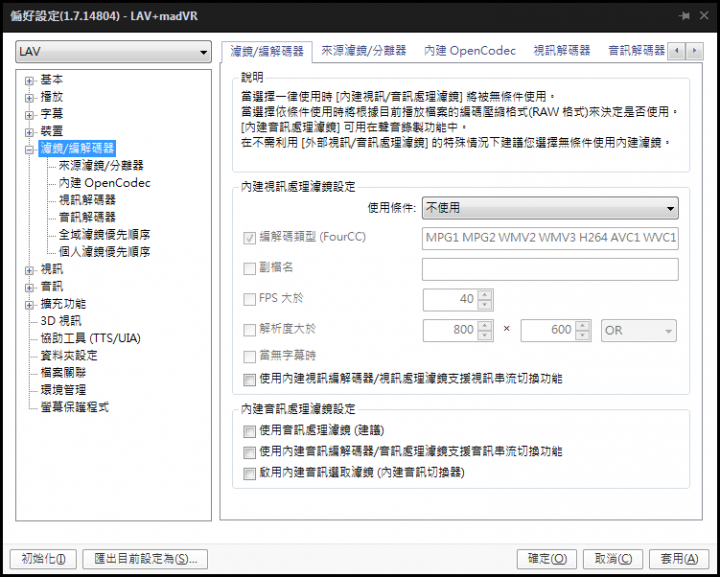Select 3D 視訊 in the tree
720x577 pixels.
click(x=61, y=321)
